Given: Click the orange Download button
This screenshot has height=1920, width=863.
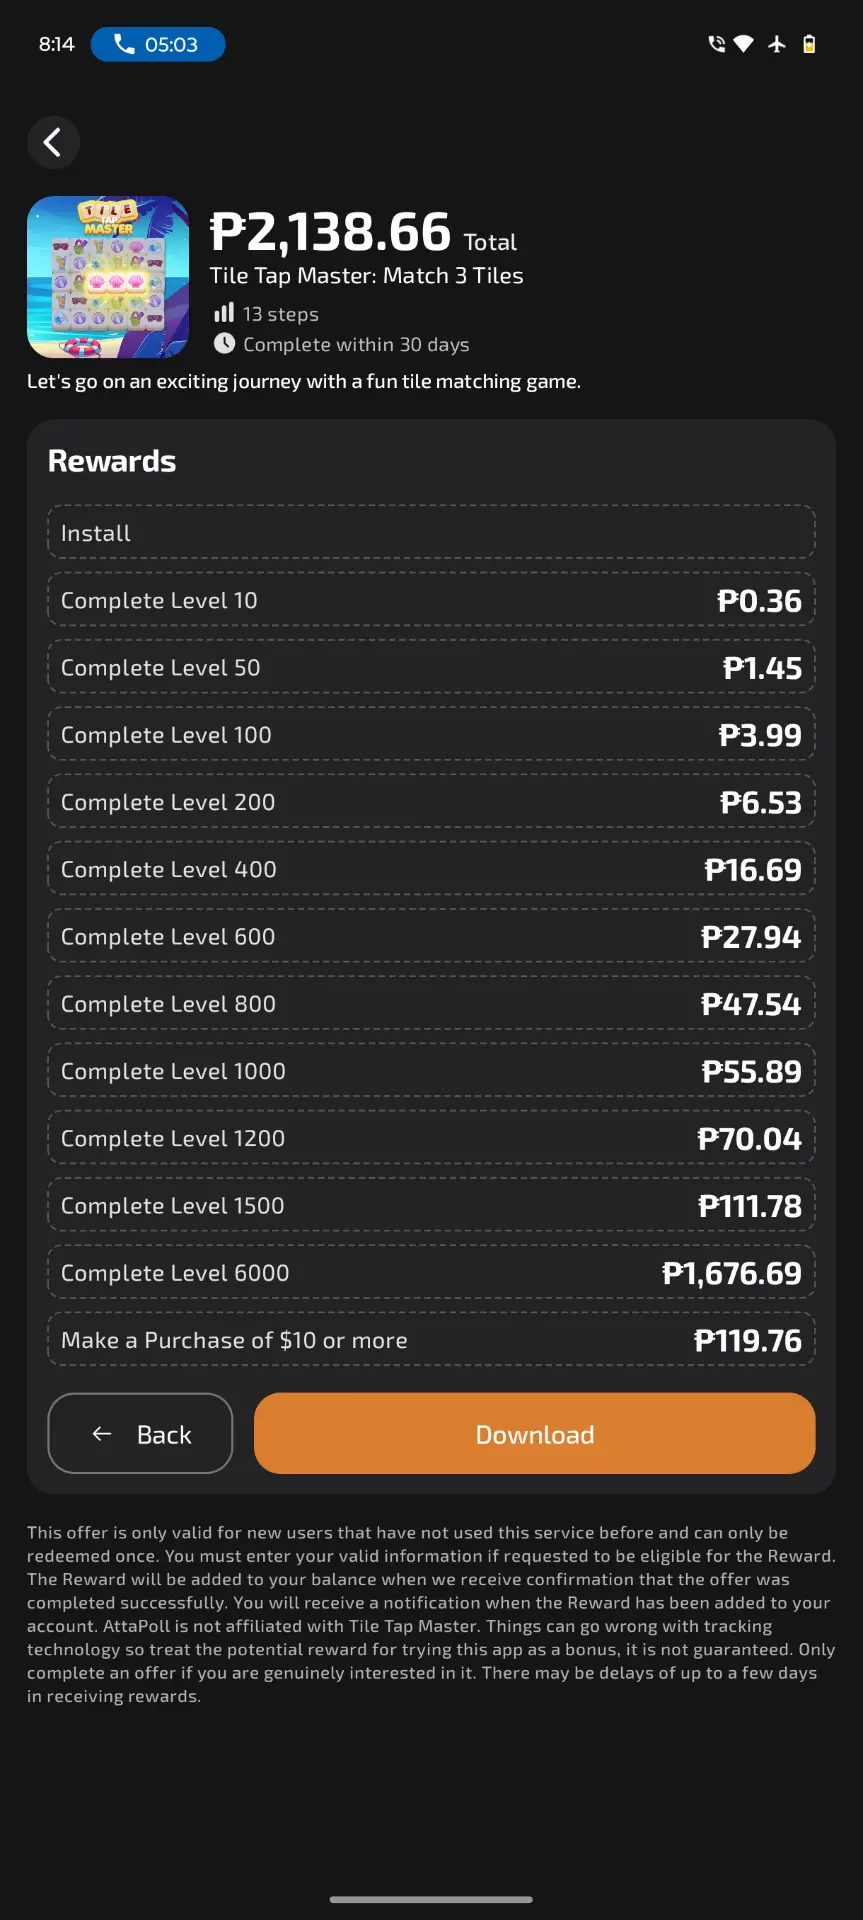Looking at the screenshot, I should [535, 1433].
